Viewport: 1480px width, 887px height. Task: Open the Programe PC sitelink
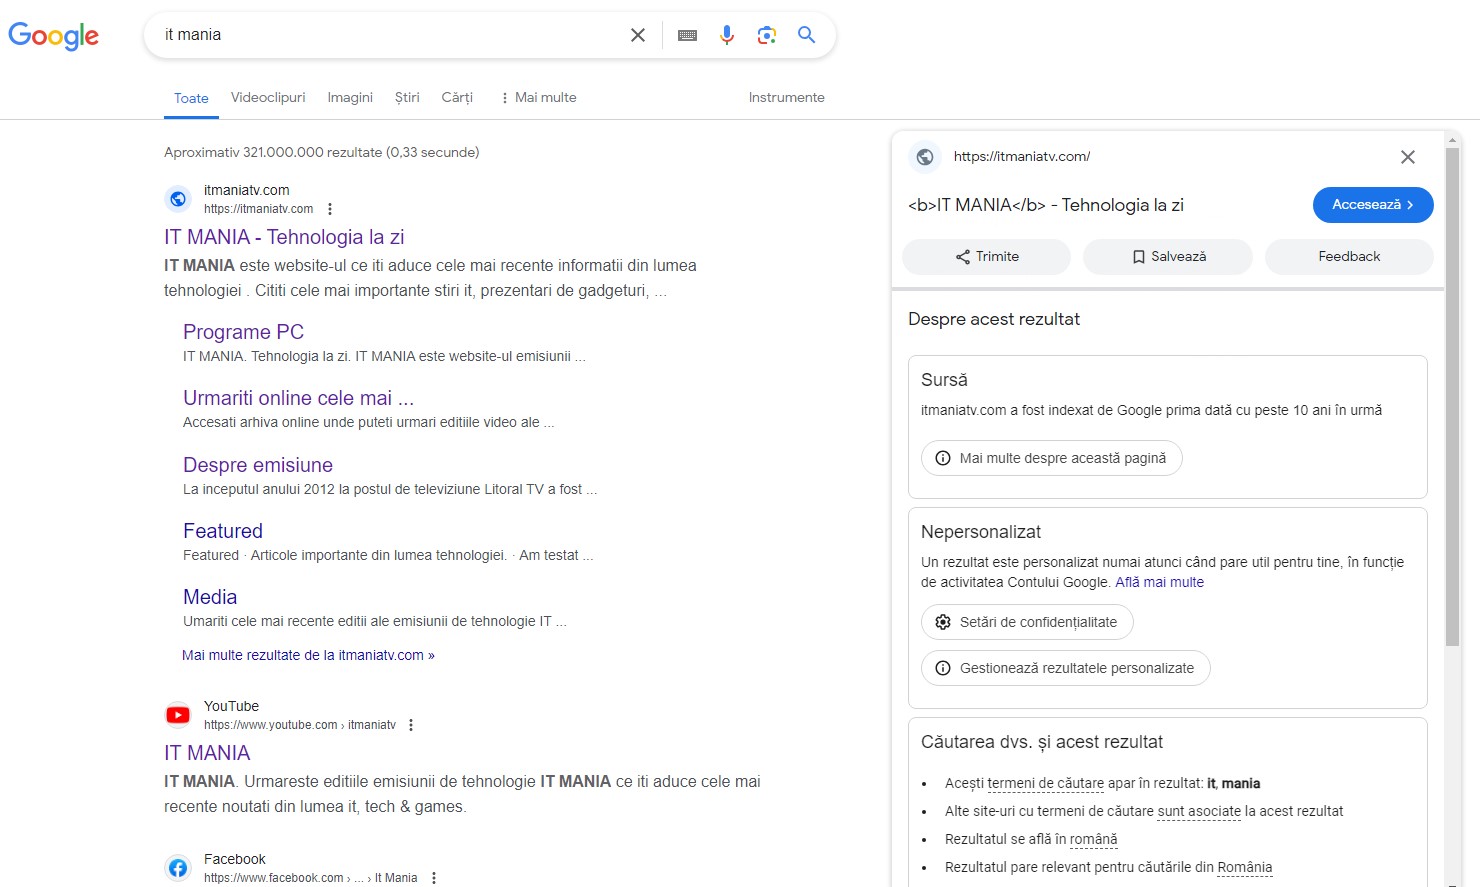(243, 332)
